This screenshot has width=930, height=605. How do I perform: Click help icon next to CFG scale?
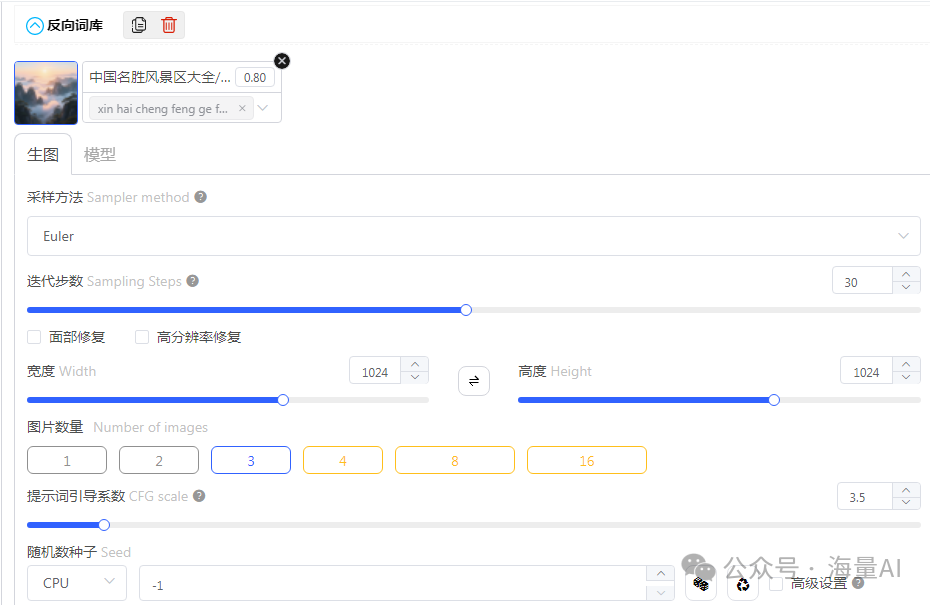(199, 496)
